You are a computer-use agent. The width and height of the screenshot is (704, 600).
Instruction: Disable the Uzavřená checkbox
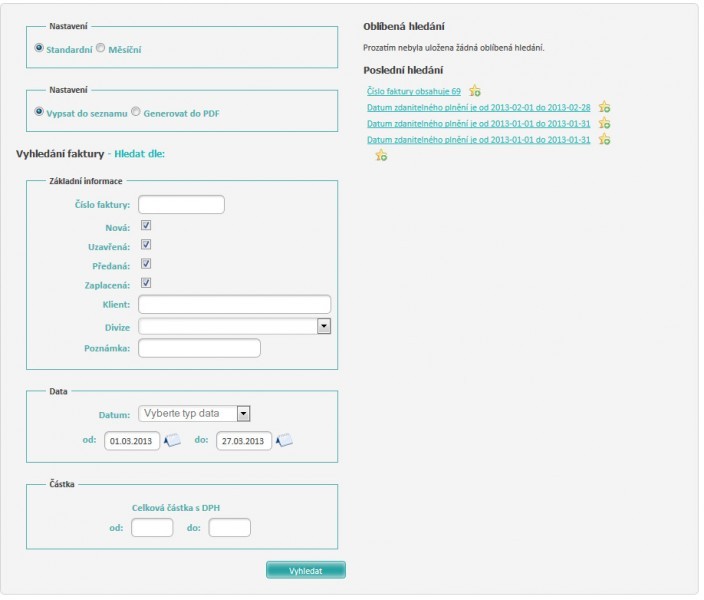click(x=146, y=245)
